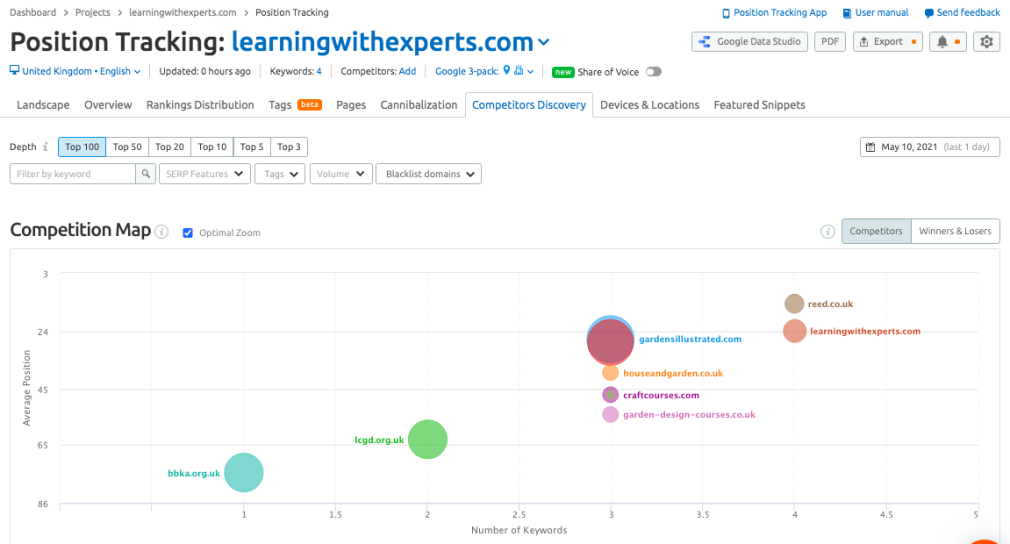Open the Featured Snippets tab

click(759, 105)
